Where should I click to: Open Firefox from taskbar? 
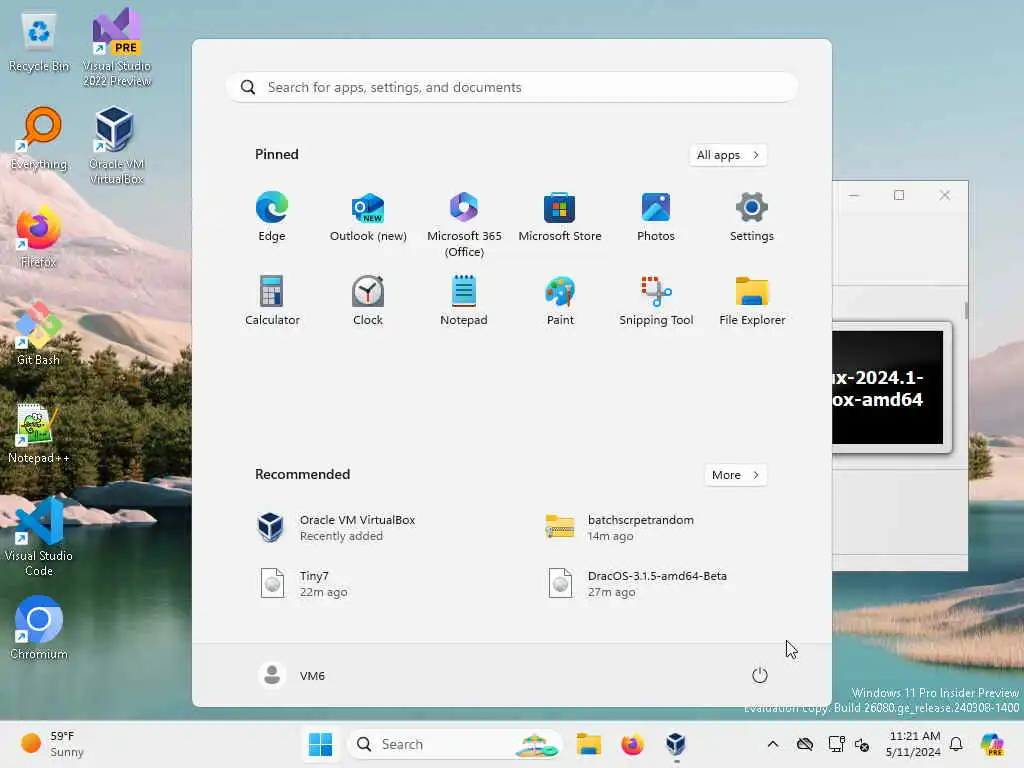click(632, 744)
